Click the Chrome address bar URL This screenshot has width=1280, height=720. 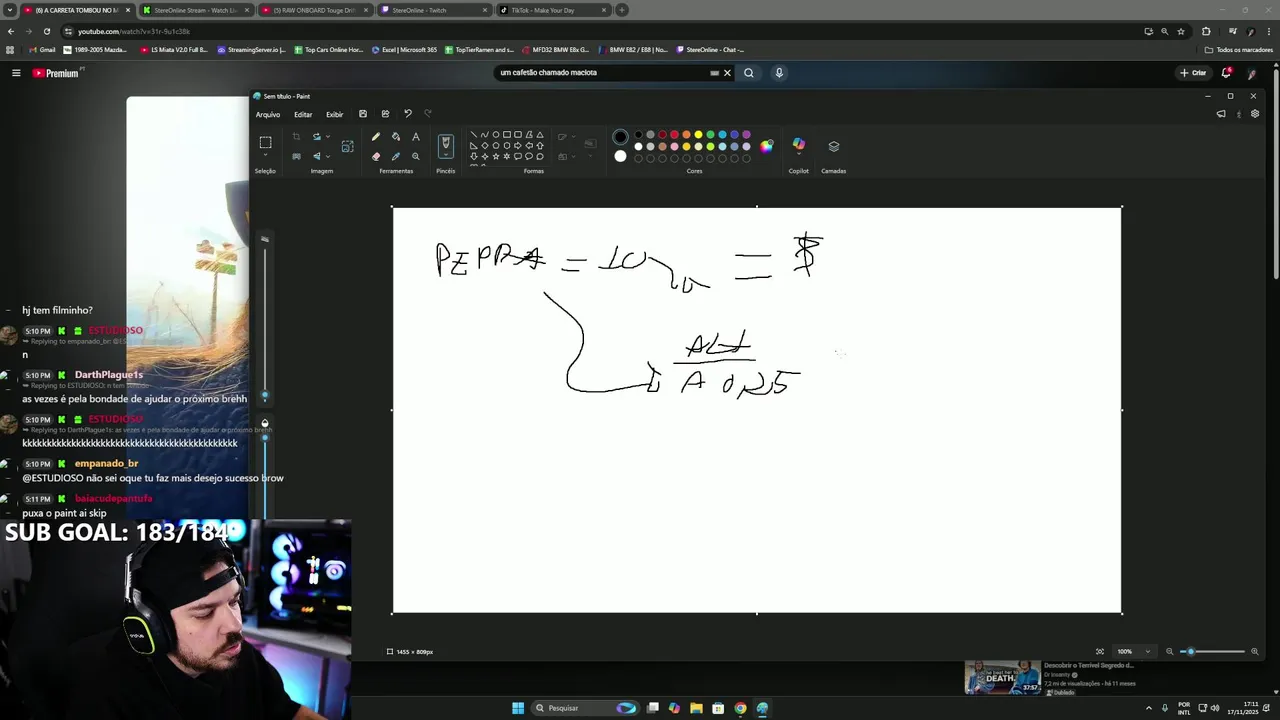point(134,31)
